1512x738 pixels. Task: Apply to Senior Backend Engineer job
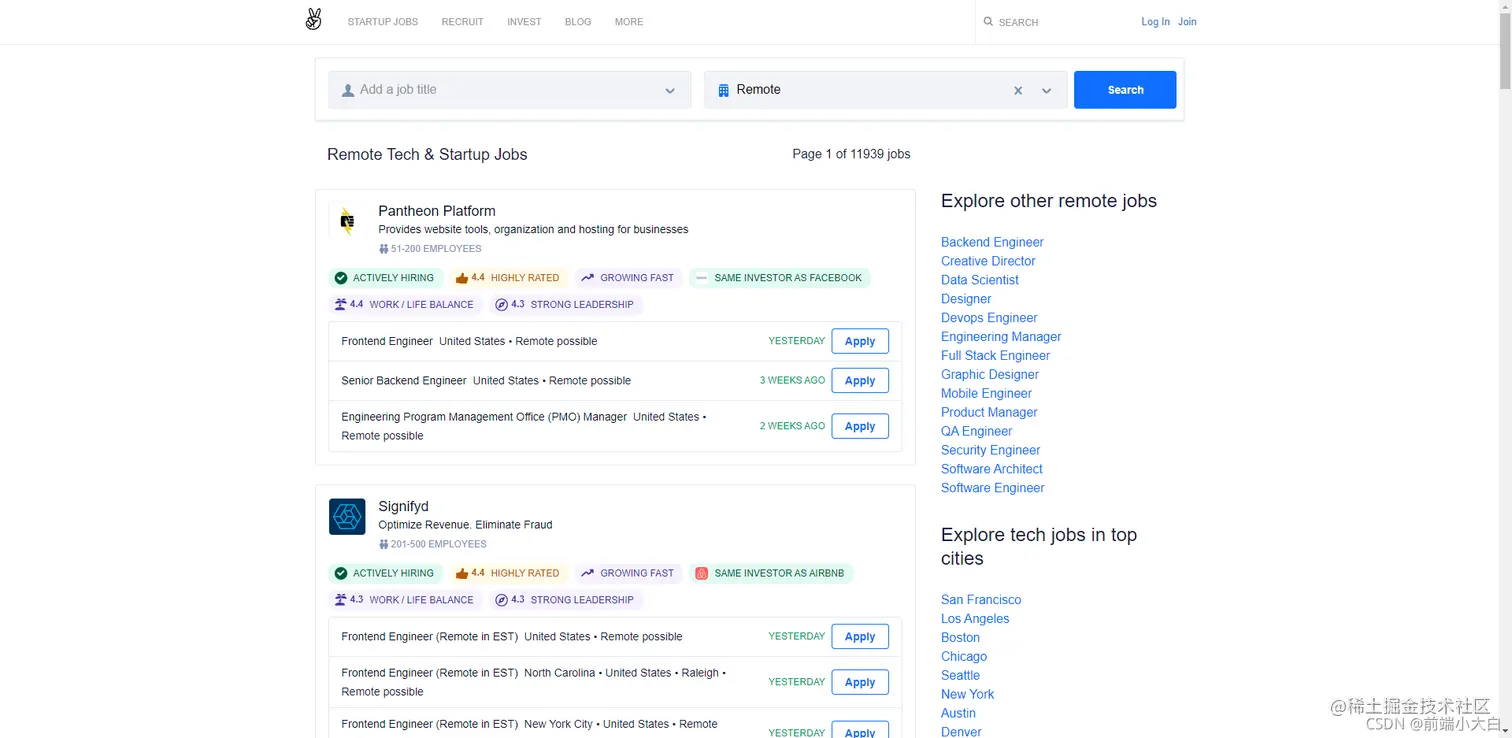(x=860, y=381)
